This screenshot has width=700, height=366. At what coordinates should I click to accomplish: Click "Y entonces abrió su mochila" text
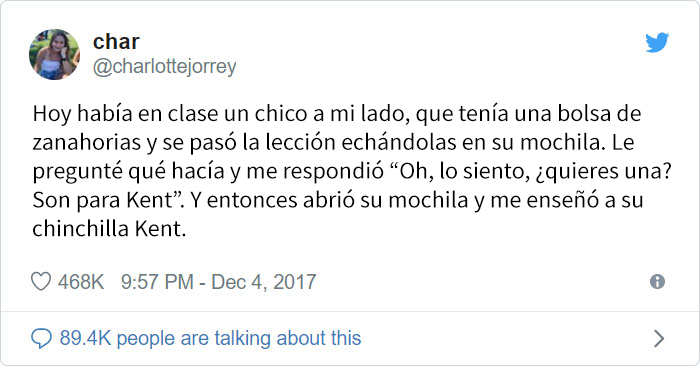click(329, 200)
